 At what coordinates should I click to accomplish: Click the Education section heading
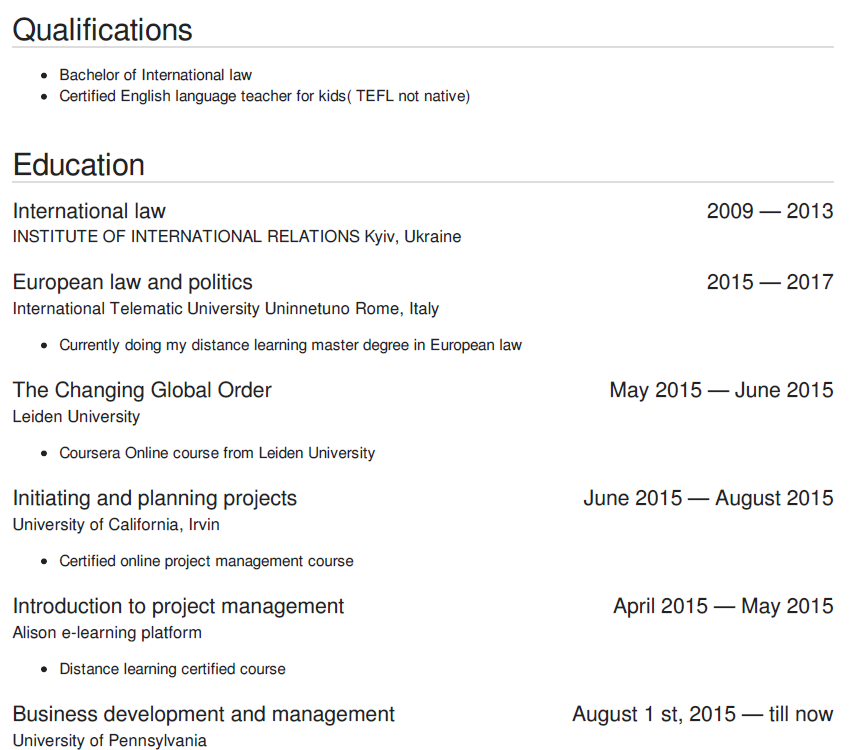click(x=79, y=165)
